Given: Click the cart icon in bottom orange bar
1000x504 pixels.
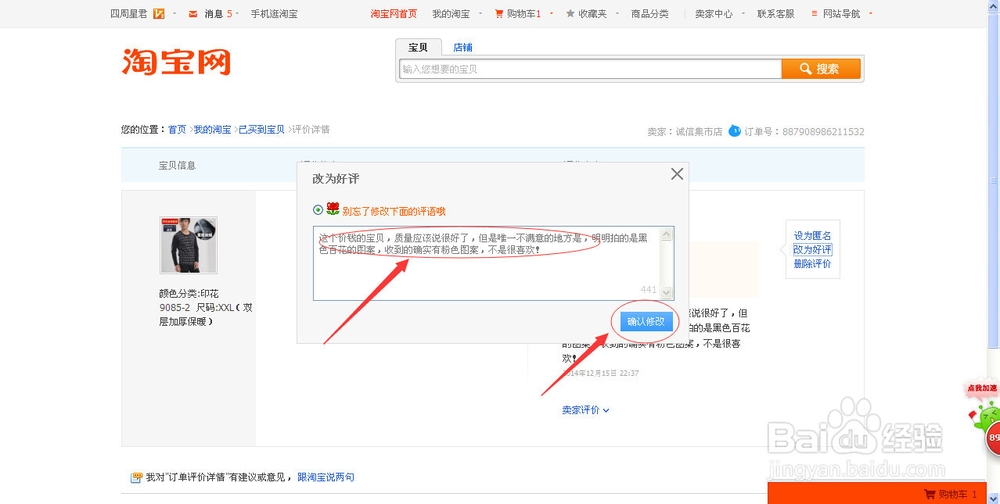Looking at the screenshot, I should click(930, 494).
